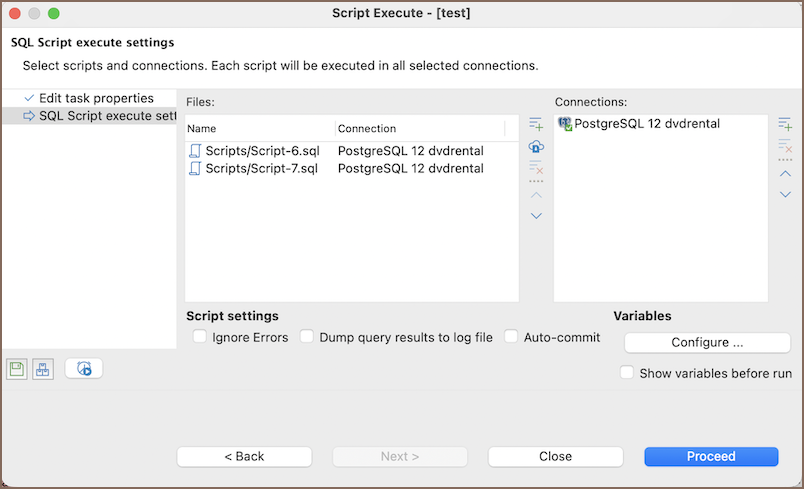This screenshot has width=804, height=489.
Task: Click the cloud storage icon next to Files
Action: click(x=536, y=147)
